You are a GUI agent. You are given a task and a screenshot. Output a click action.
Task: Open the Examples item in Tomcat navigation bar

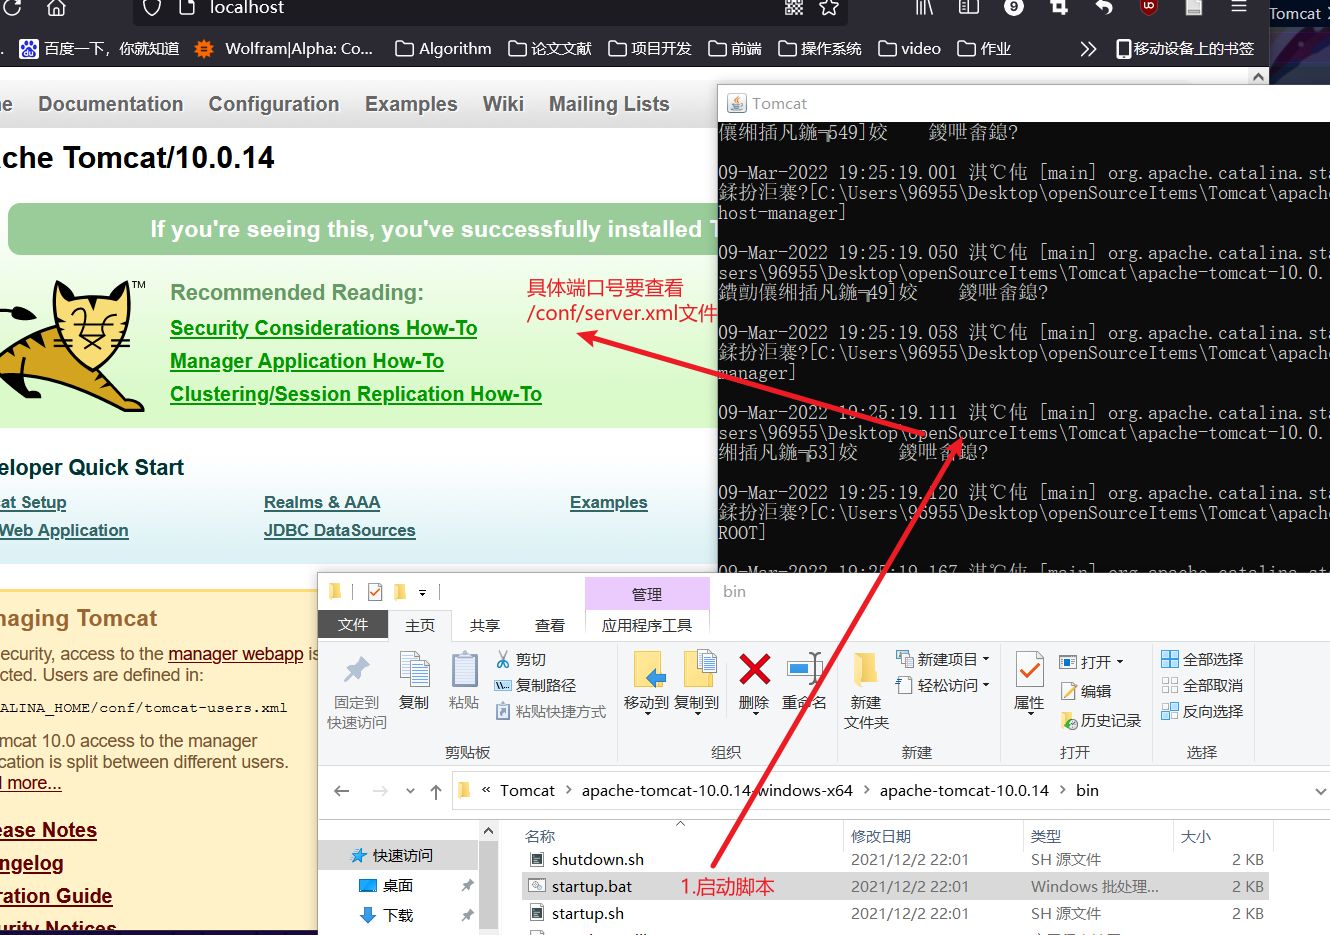(411, 104)
